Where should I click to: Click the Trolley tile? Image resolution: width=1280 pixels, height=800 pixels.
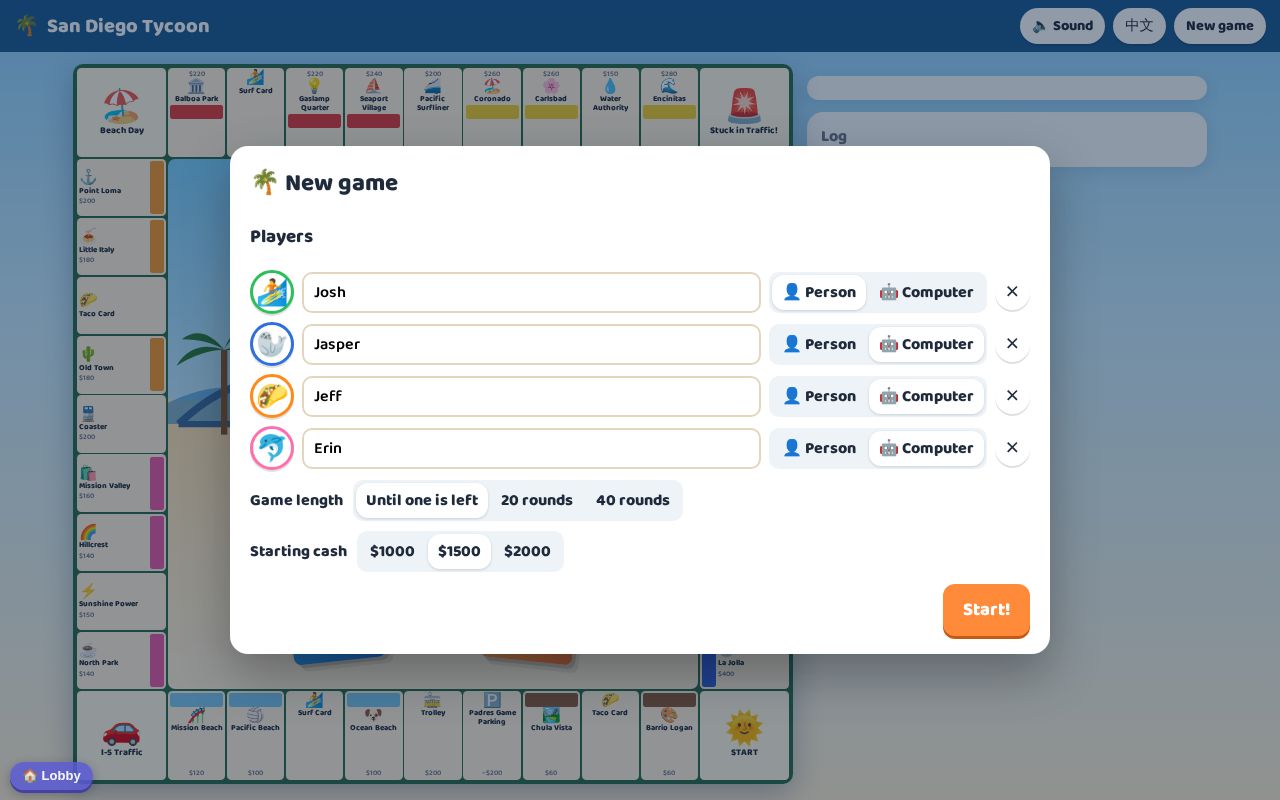[x=433, y=735]
